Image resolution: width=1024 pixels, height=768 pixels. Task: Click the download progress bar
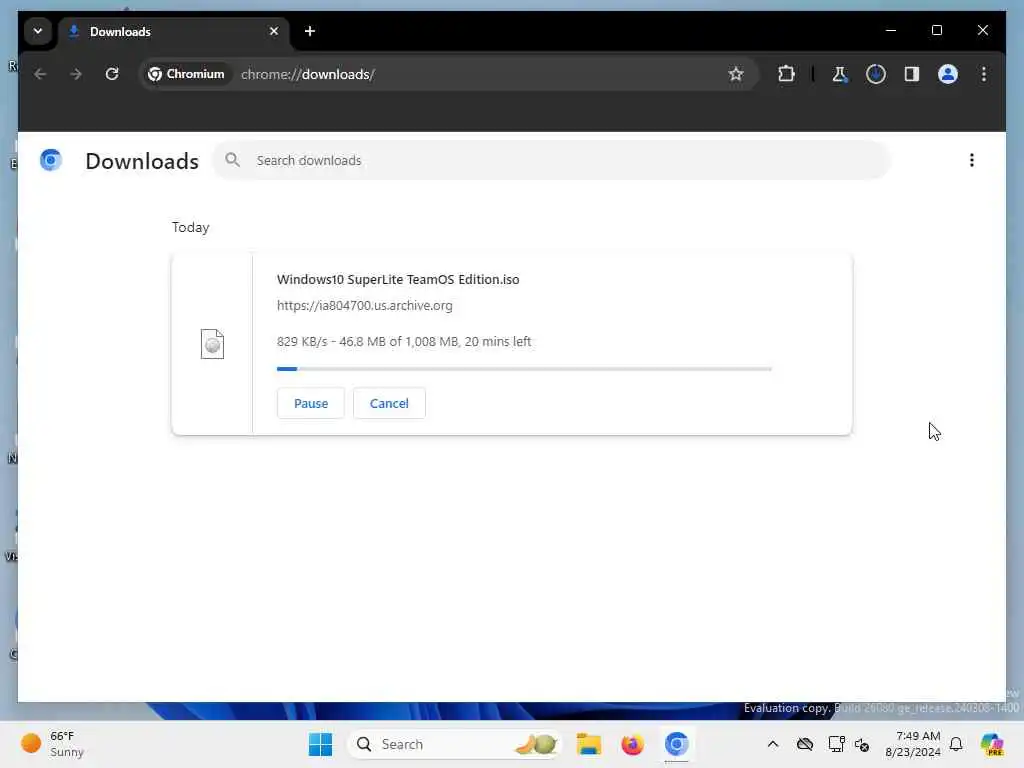click(524, 369)
